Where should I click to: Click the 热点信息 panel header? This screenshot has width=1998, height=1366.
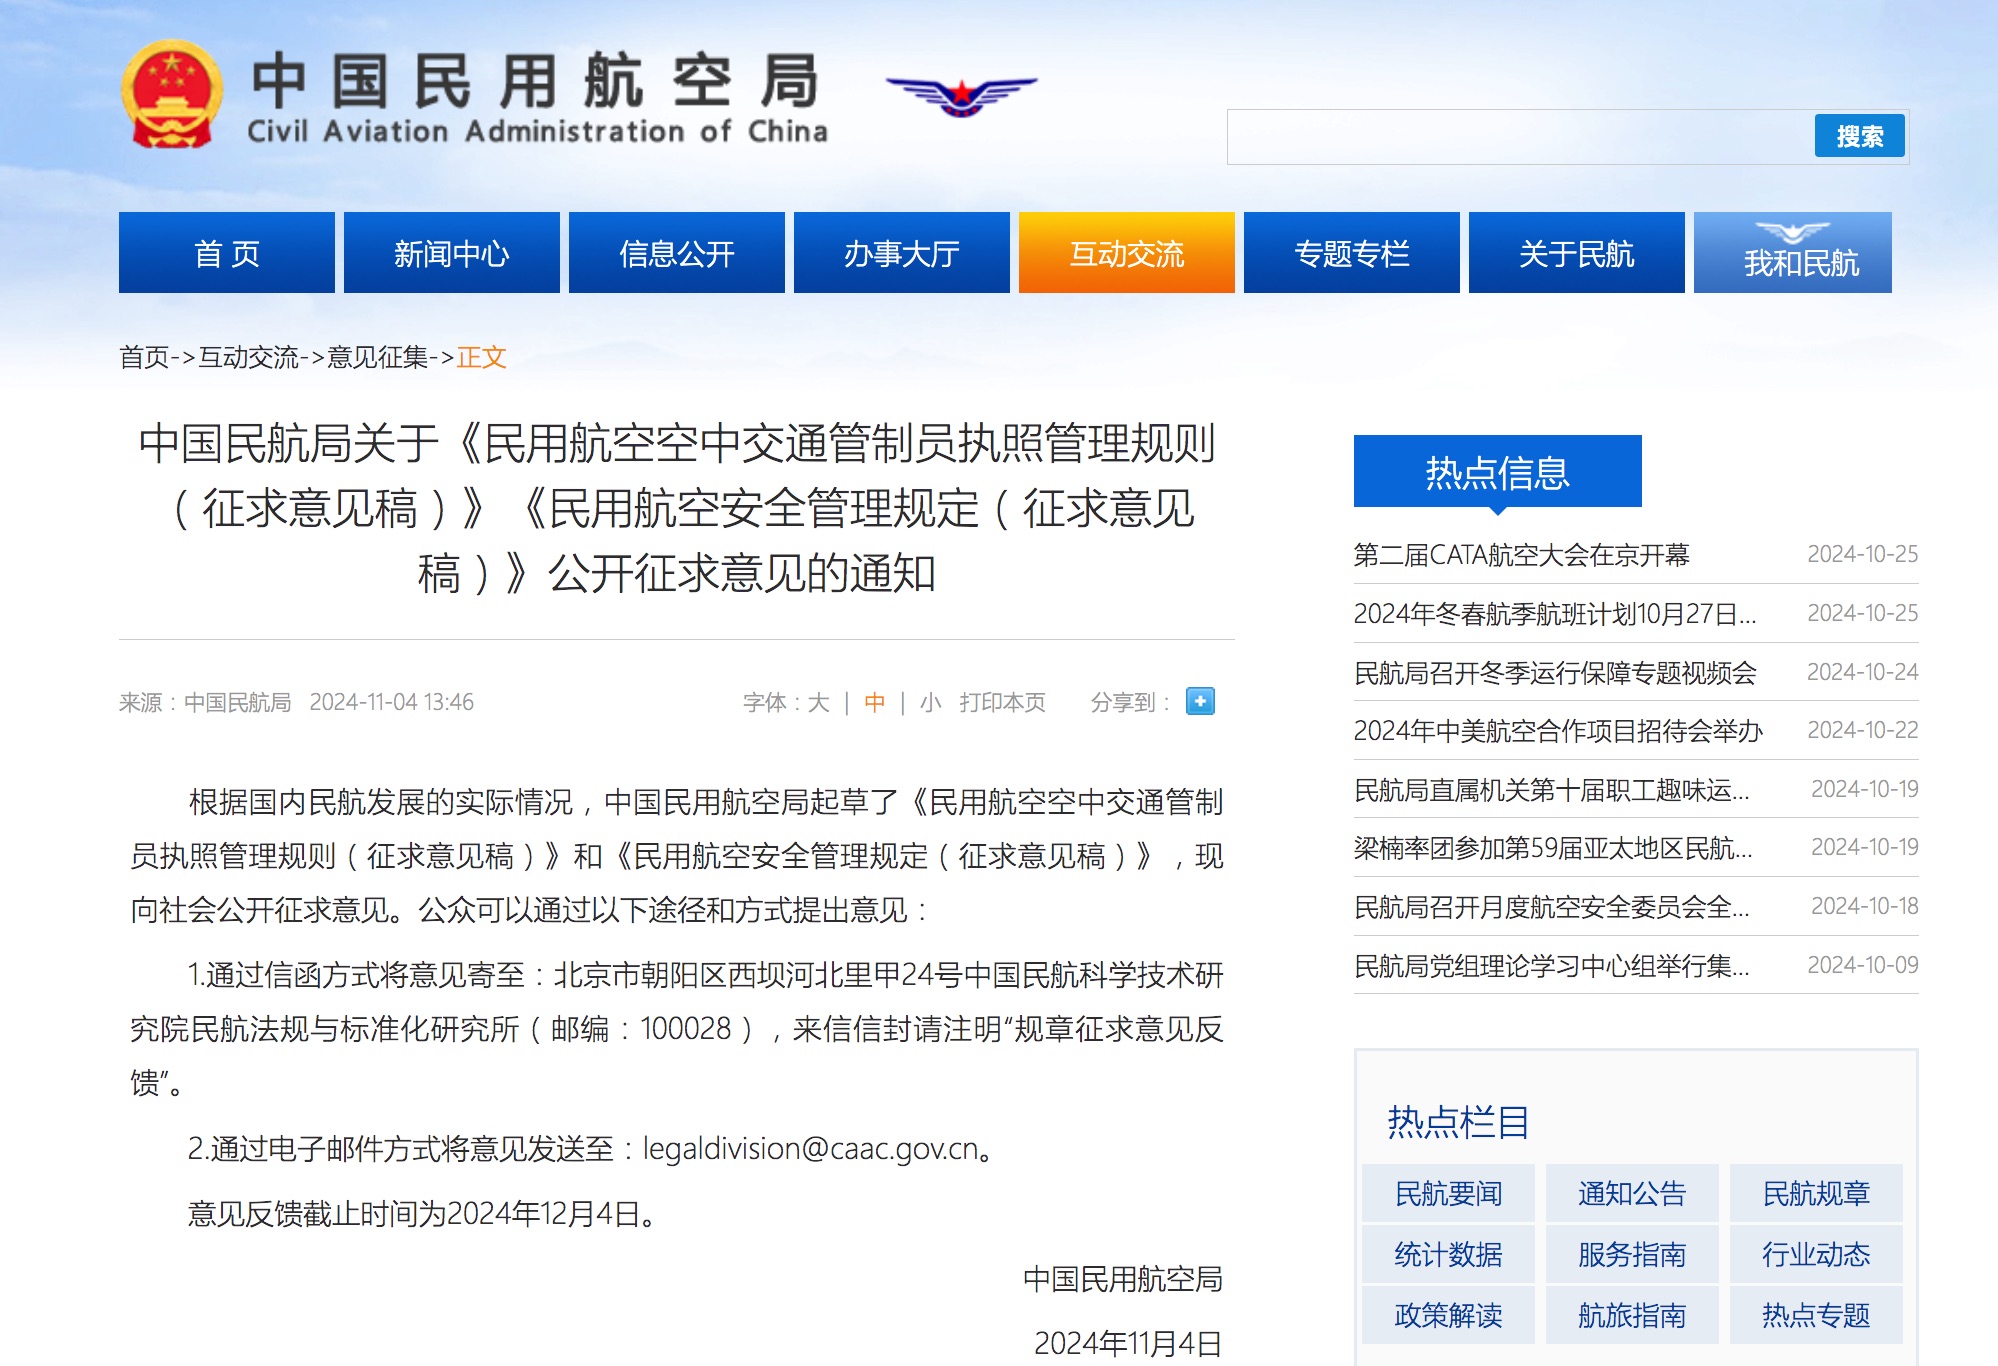[1497, 472]
